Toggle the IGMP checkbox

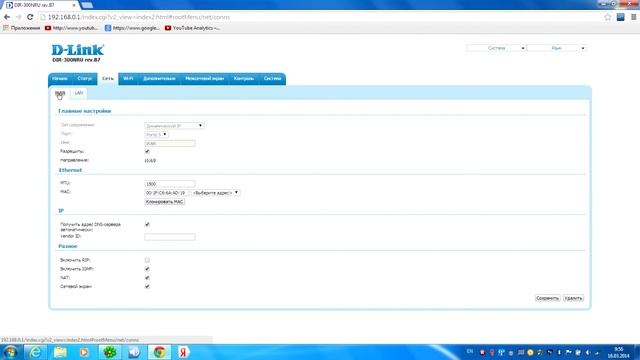147,269
